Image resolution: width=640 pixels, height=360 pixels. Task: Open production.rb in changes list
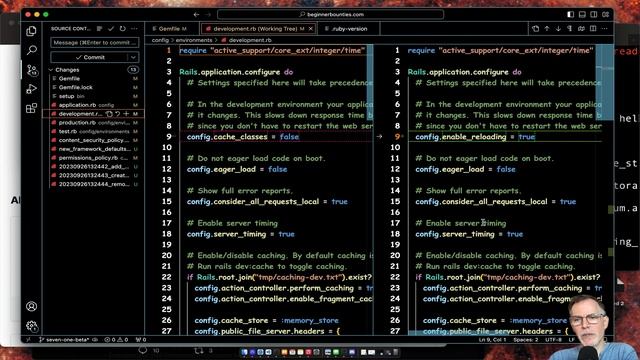(93, 122)
